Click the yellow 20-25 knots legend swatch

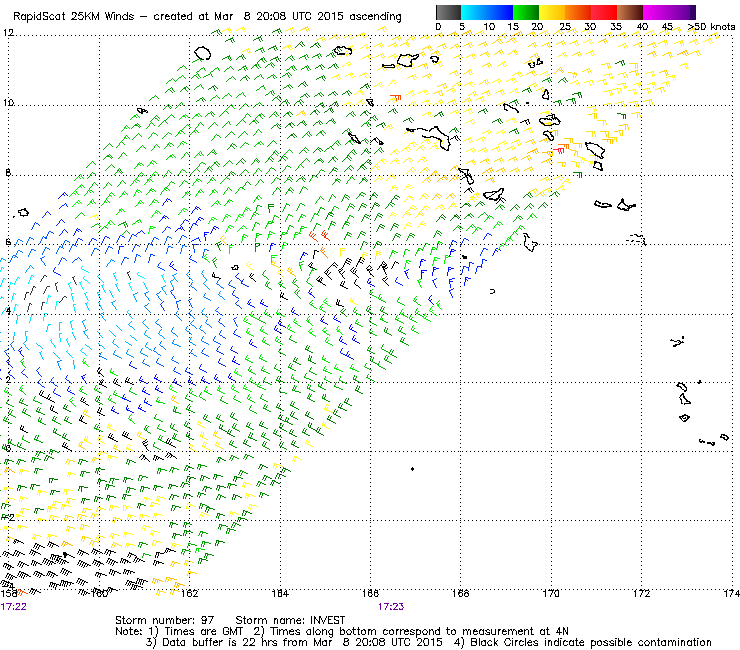(x=552, y=12)
